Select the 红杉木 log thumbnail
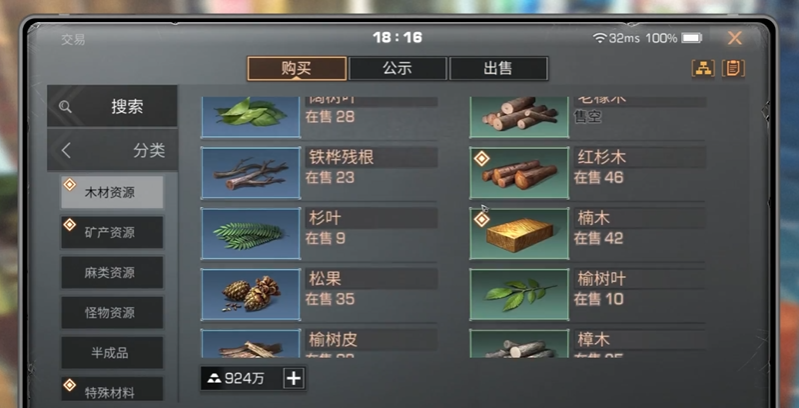The image size is (799, 408). tap(519, 173)
